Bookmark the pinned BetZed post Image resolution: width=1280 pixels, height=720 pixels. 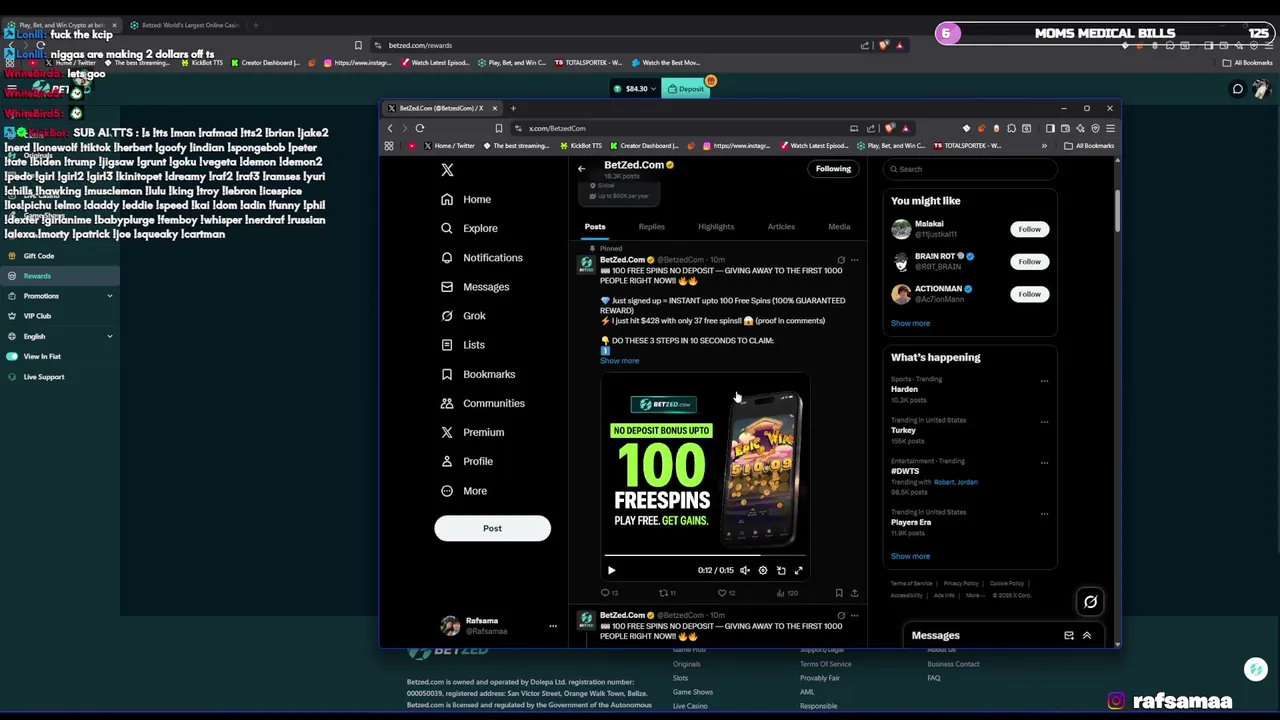coord(838,593)
